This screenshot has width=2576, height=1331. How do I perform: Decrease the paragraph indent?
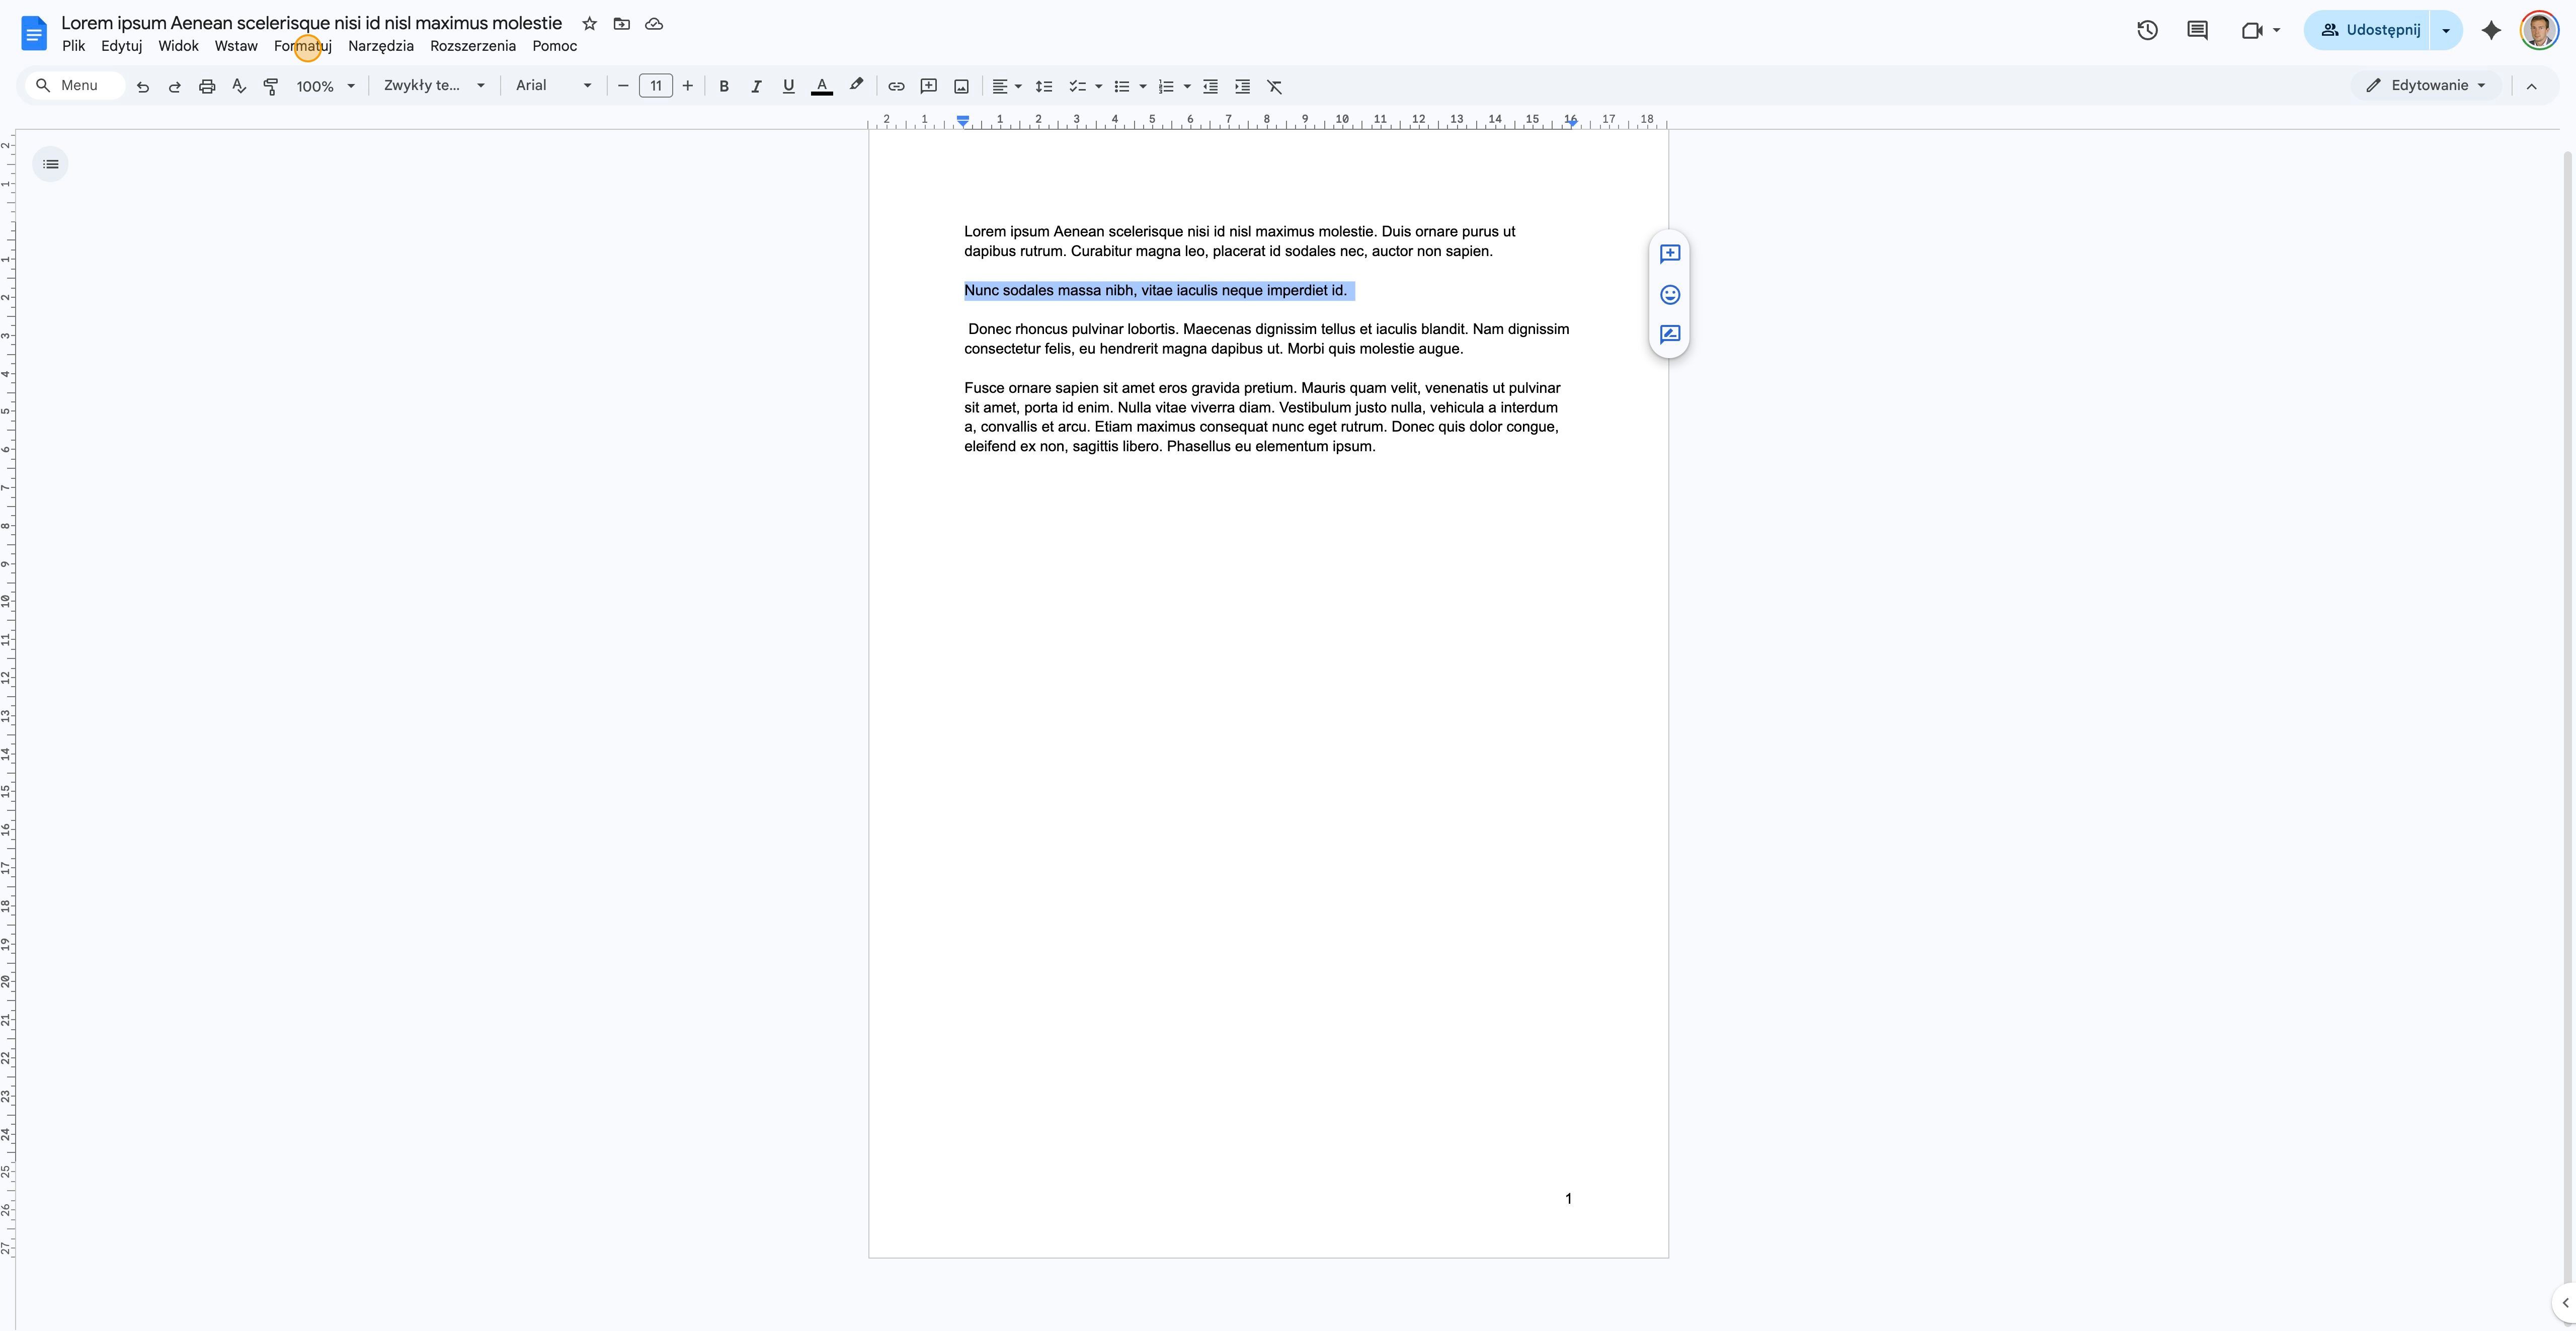point(1210,87)
